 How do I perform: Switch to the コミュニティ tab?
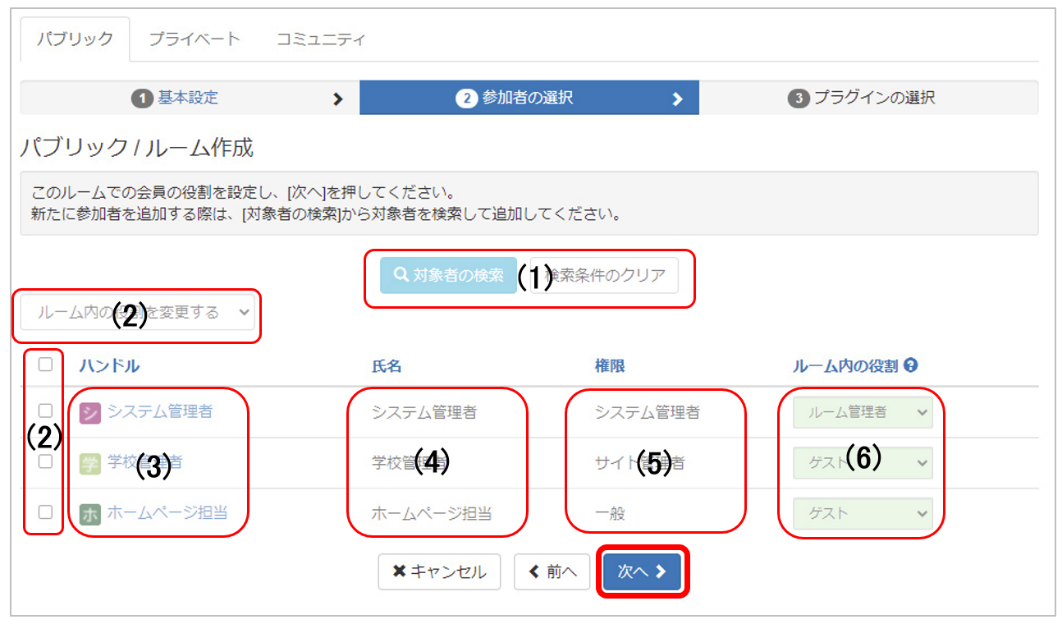(x=320, y=40)
